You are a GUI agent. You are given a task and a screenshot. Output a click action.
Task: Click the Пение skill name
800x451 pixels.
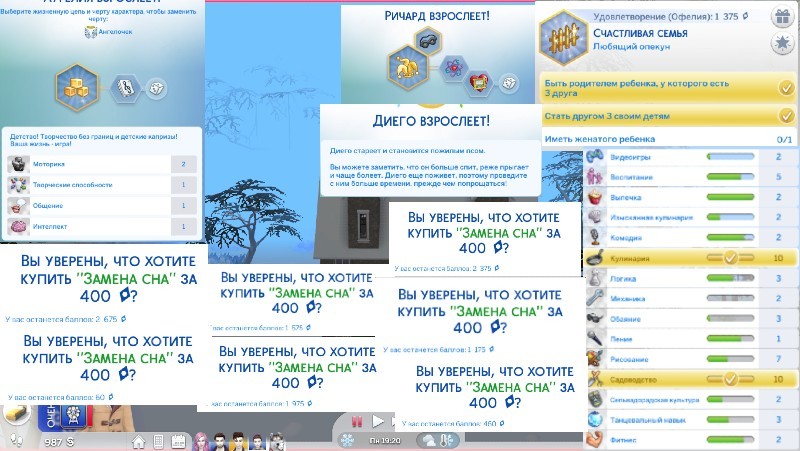(621, 339)
